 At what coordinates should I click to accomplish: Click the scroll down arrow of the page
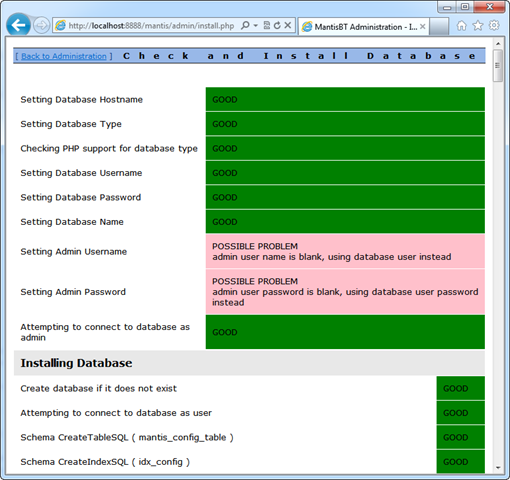pos(498,468)
